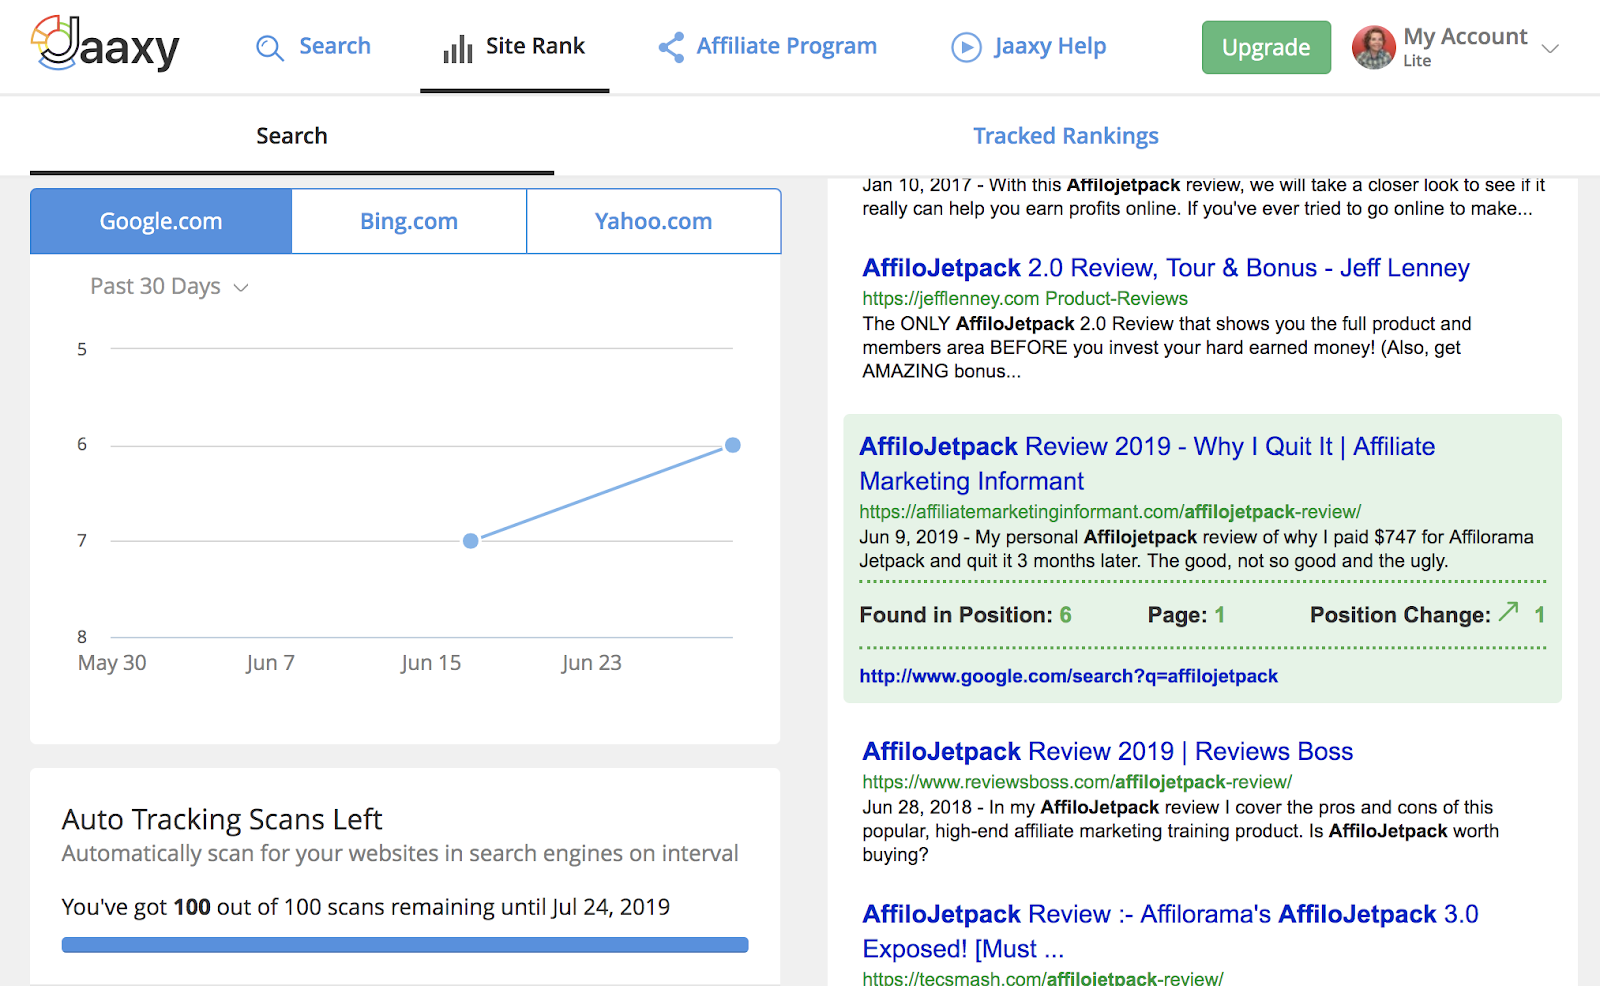Switch to the Yahoo.com engine tab

point(654,221)
